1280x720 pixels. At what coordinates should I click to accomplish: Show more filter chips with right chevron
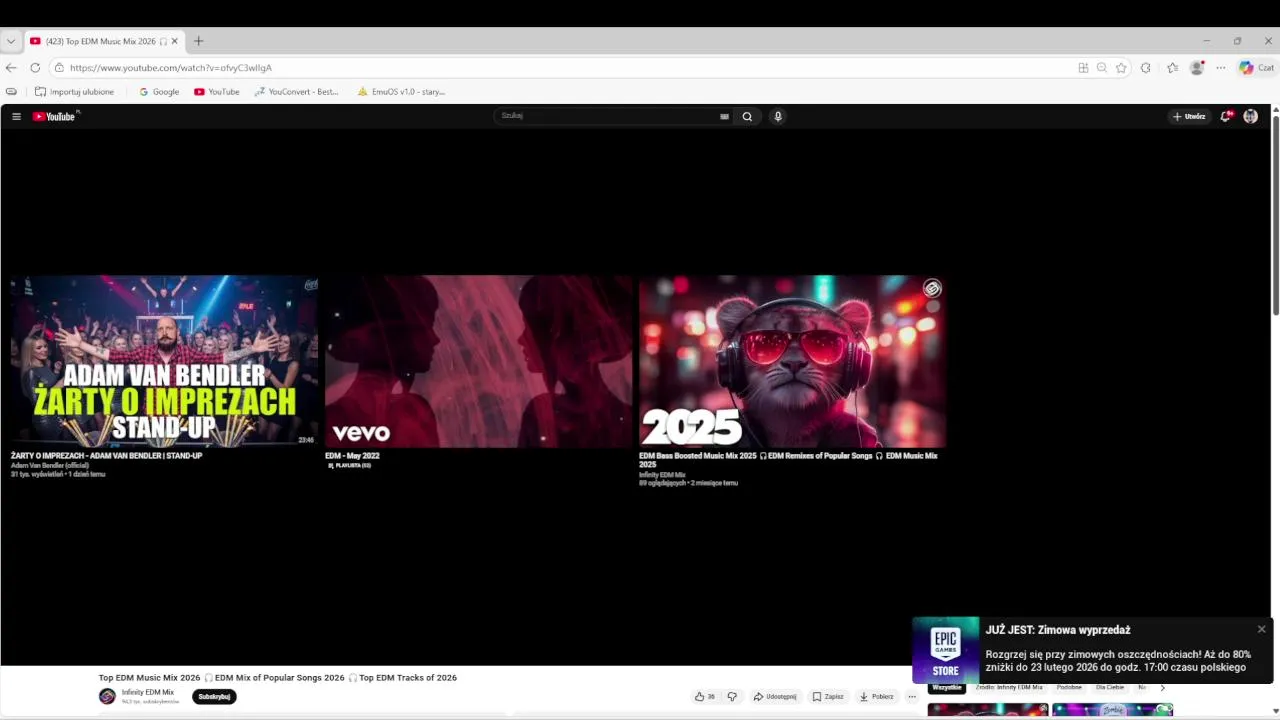(x=1162, y=688)
